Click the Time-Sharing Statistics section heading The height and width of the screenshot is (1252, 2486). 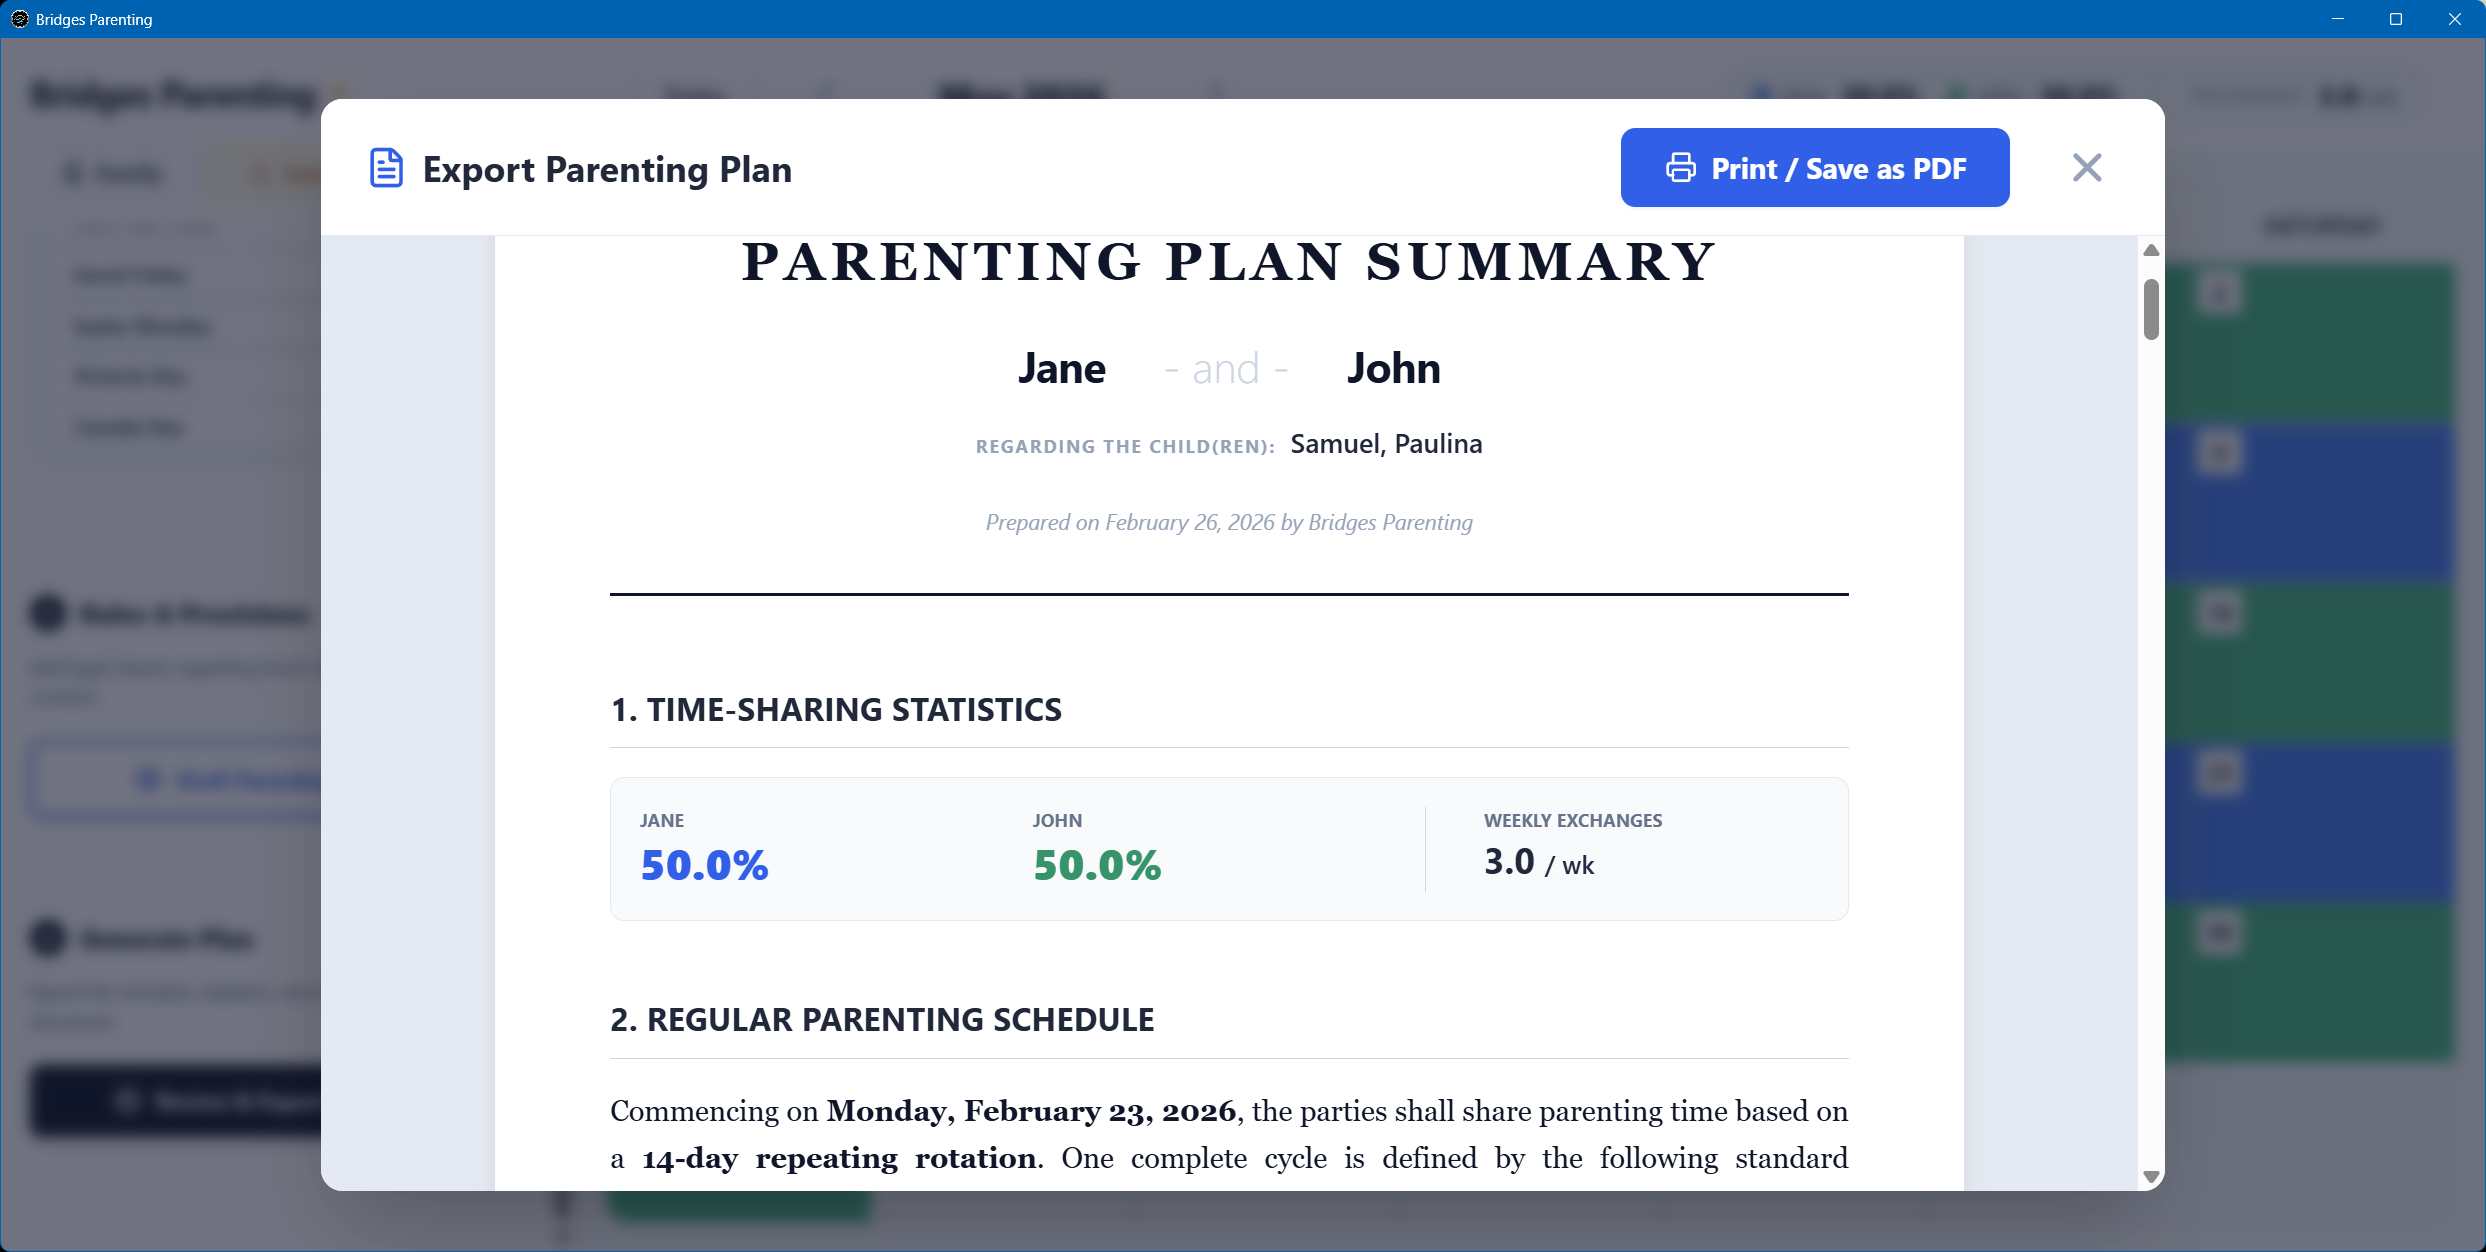pyautogui.click(x=836, y=710)
